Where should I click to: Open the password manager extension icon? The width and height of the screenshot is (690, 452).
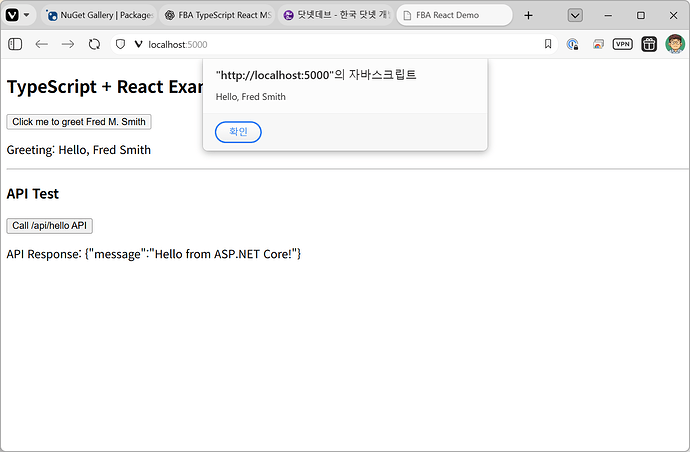click(573, 44)
